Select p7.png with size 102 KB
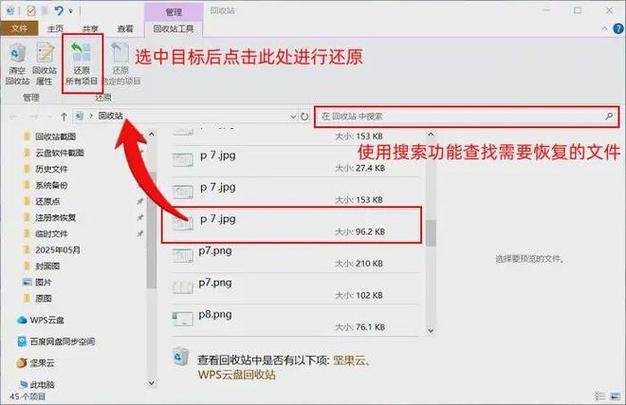Viewport: 626px width, 405px height. (x=295, y=288)
